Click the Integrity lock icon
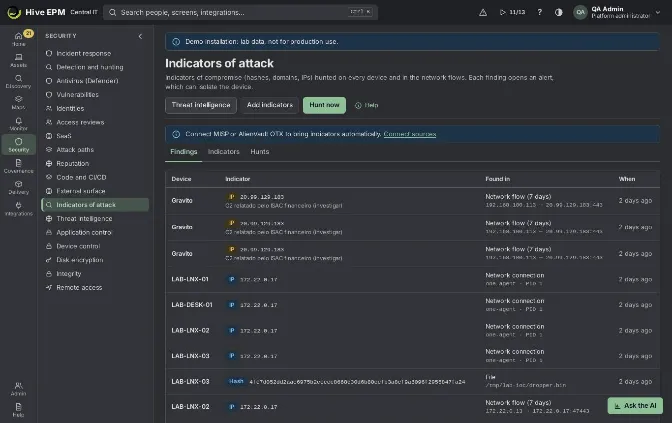Viewport: 672px width, 423px height. click(x=49, y=273)
